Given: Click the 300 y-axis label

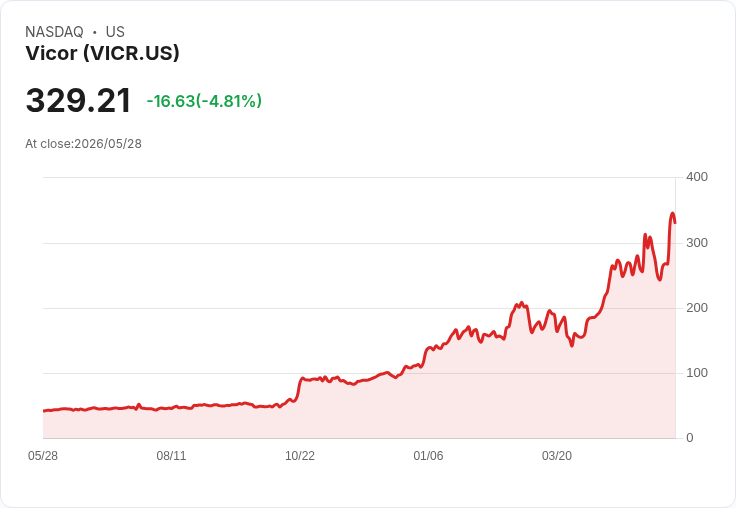Looking at the screenshot, I should [x=697, y=243].
